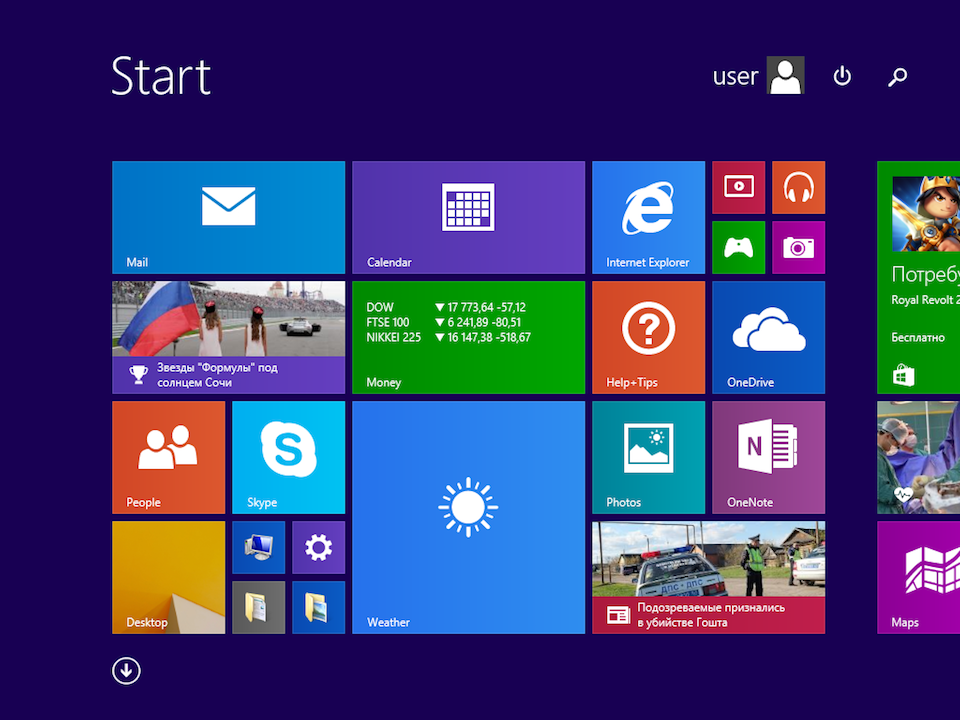Launch the Skype tile
The image size is (960, 720).
[288, 457]
